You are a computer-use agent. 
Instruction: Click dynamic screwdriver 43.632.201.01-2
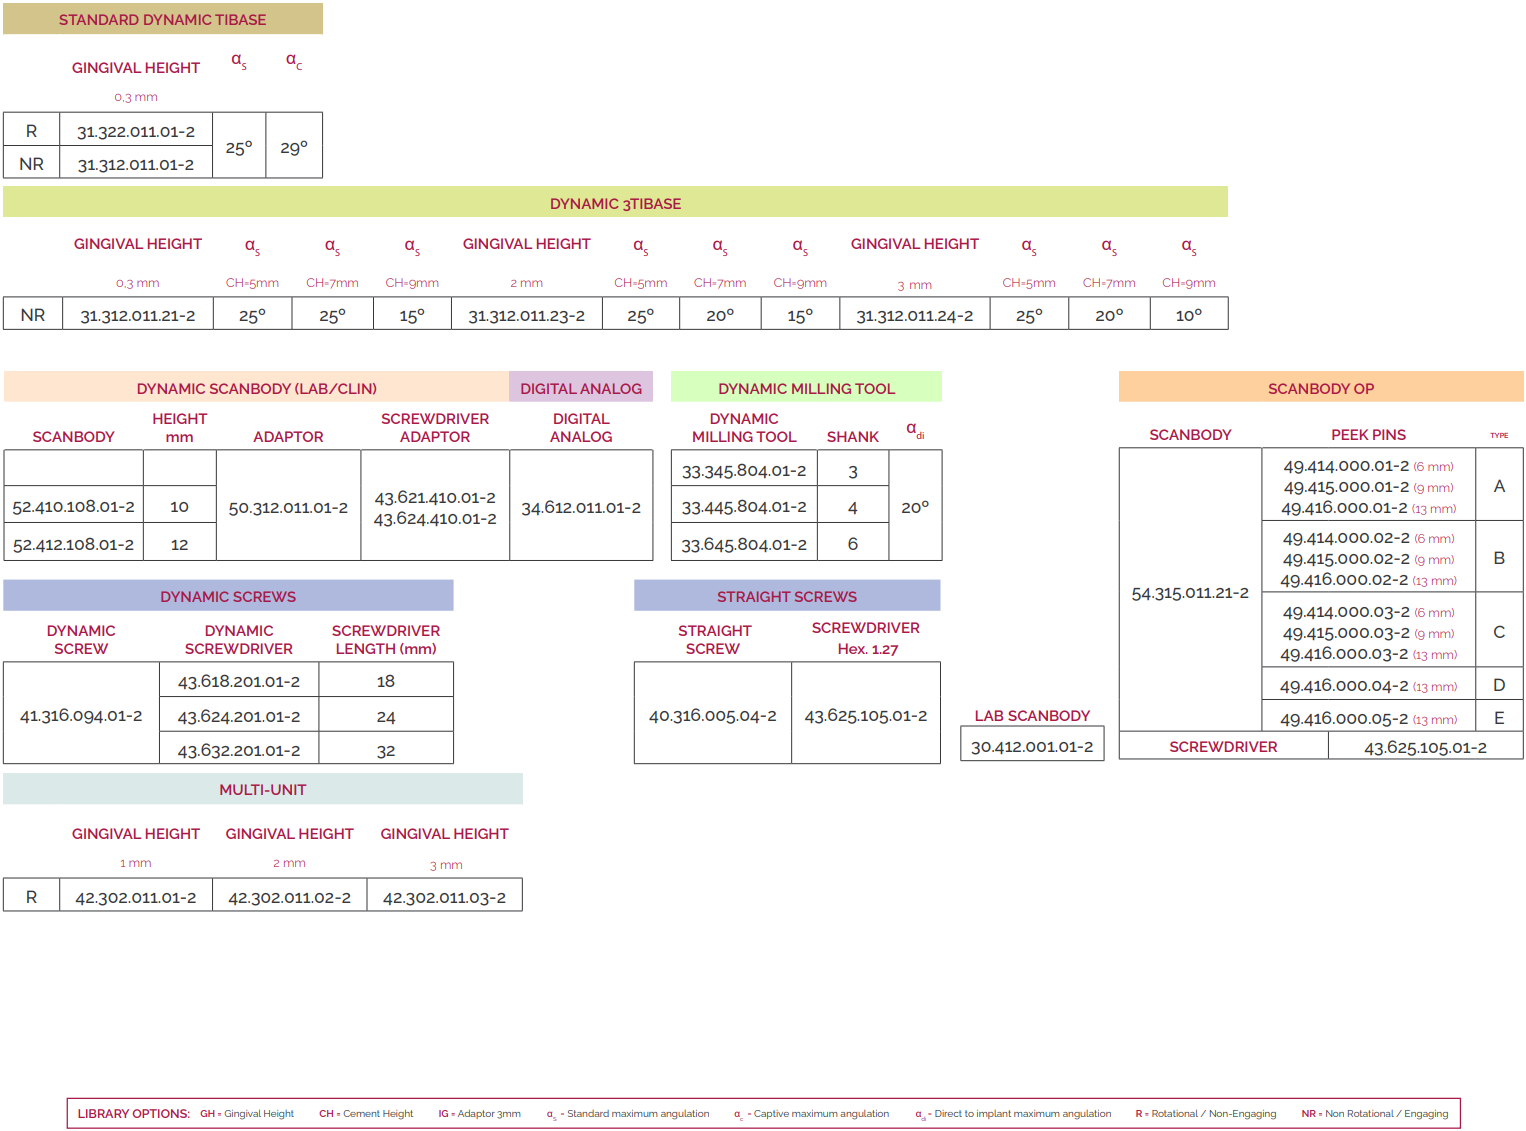(x=239, y=750)
